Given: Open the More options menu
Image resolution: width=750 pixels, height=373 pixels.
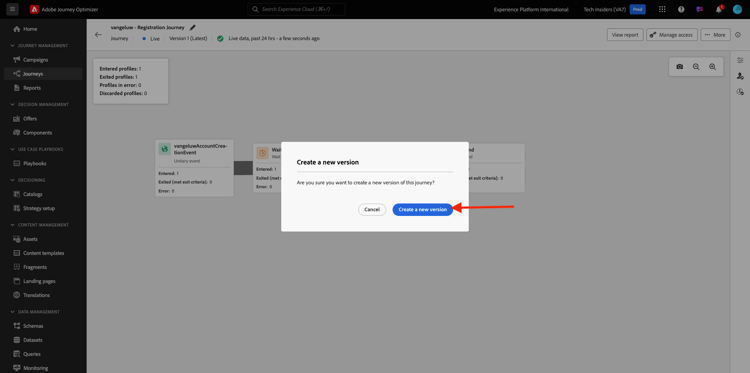Looking at the screenshot, I should pos(715,35).
